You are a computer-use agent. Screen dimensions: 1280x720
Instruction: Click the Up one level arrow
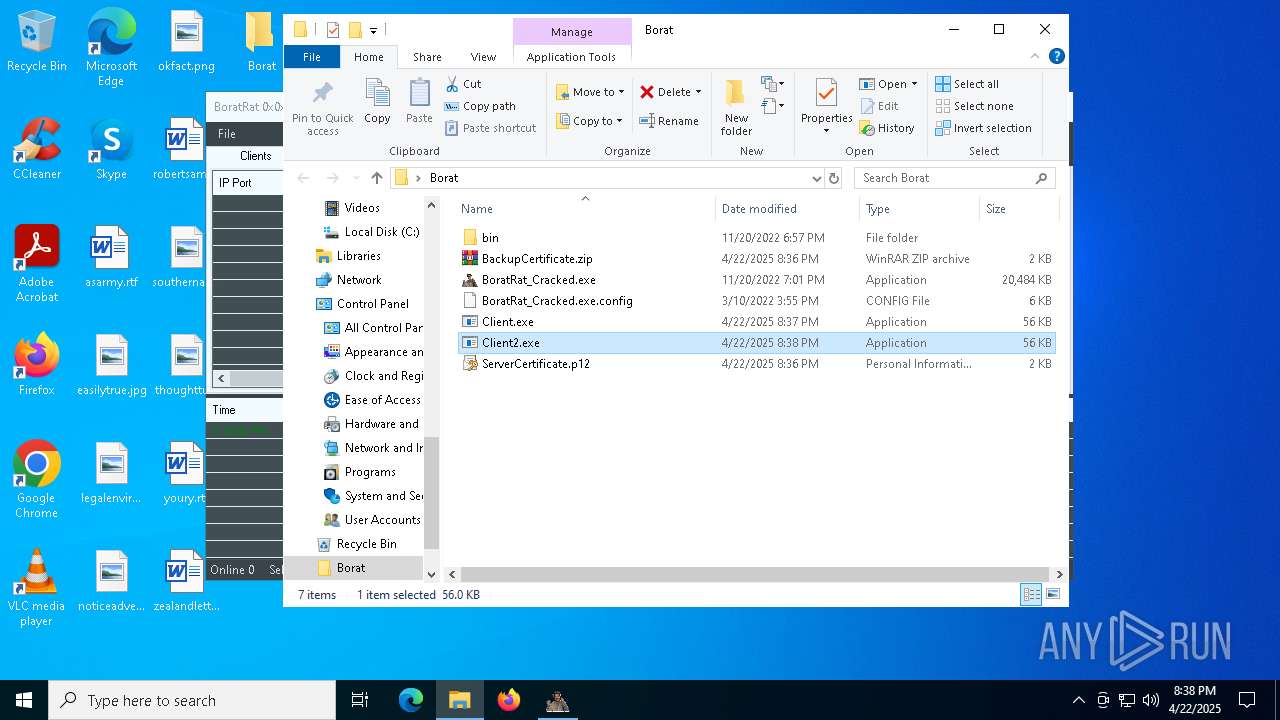(376, 178)
